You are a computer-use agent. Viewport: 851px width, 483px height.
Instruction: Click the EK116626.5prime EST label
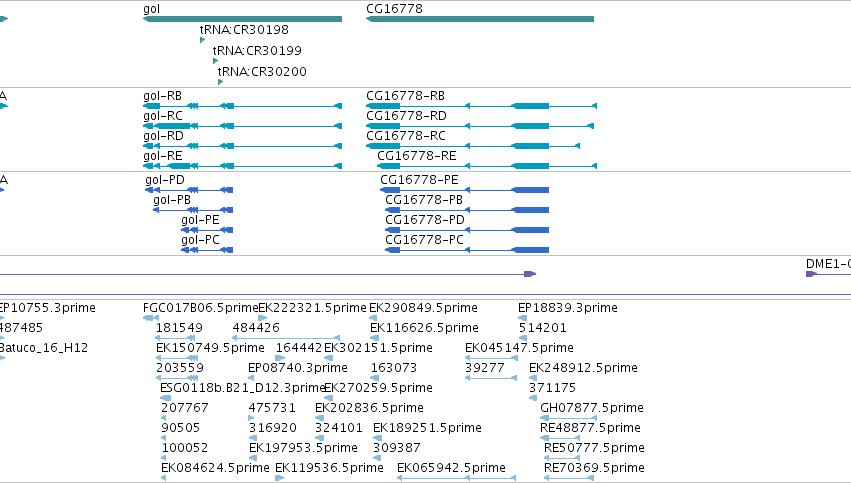424,328
